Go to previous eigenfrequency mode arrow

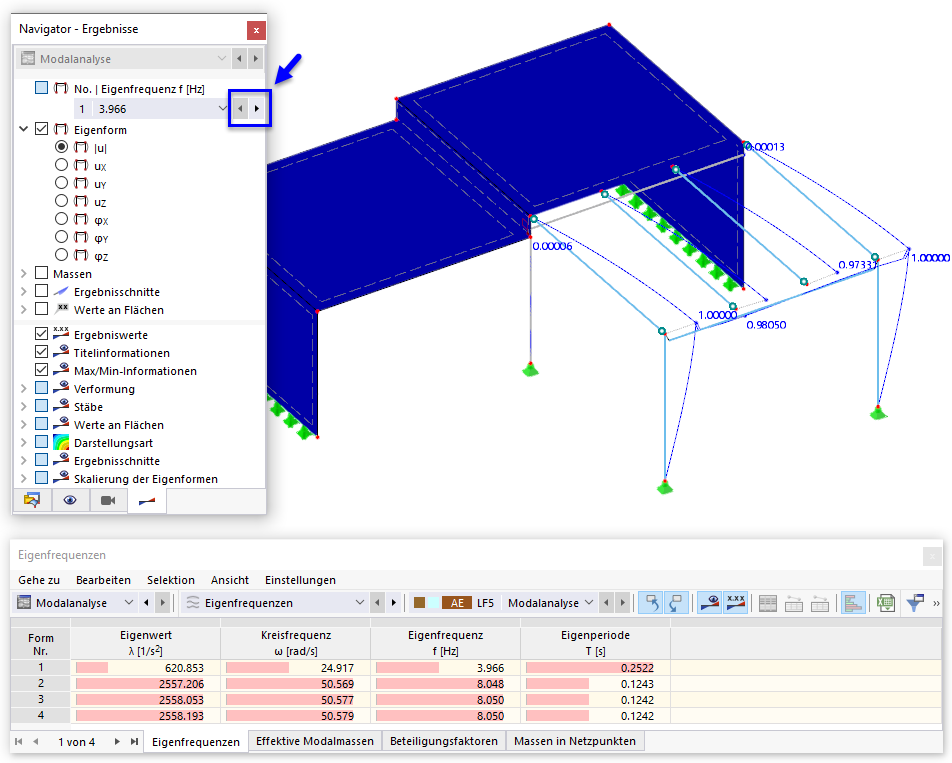coord(240,109)
